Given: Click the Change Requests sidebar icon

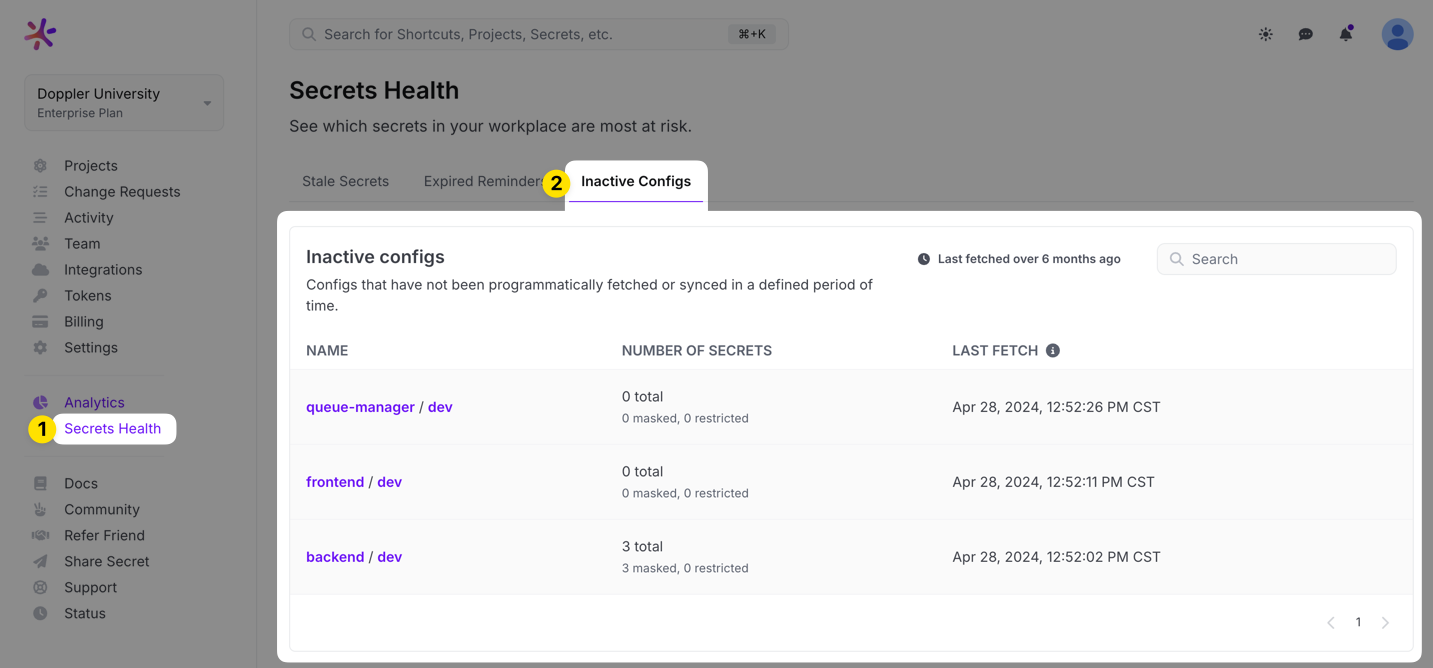Looking at the screenshot, I should pyautogui.click(x=40, y=192).
